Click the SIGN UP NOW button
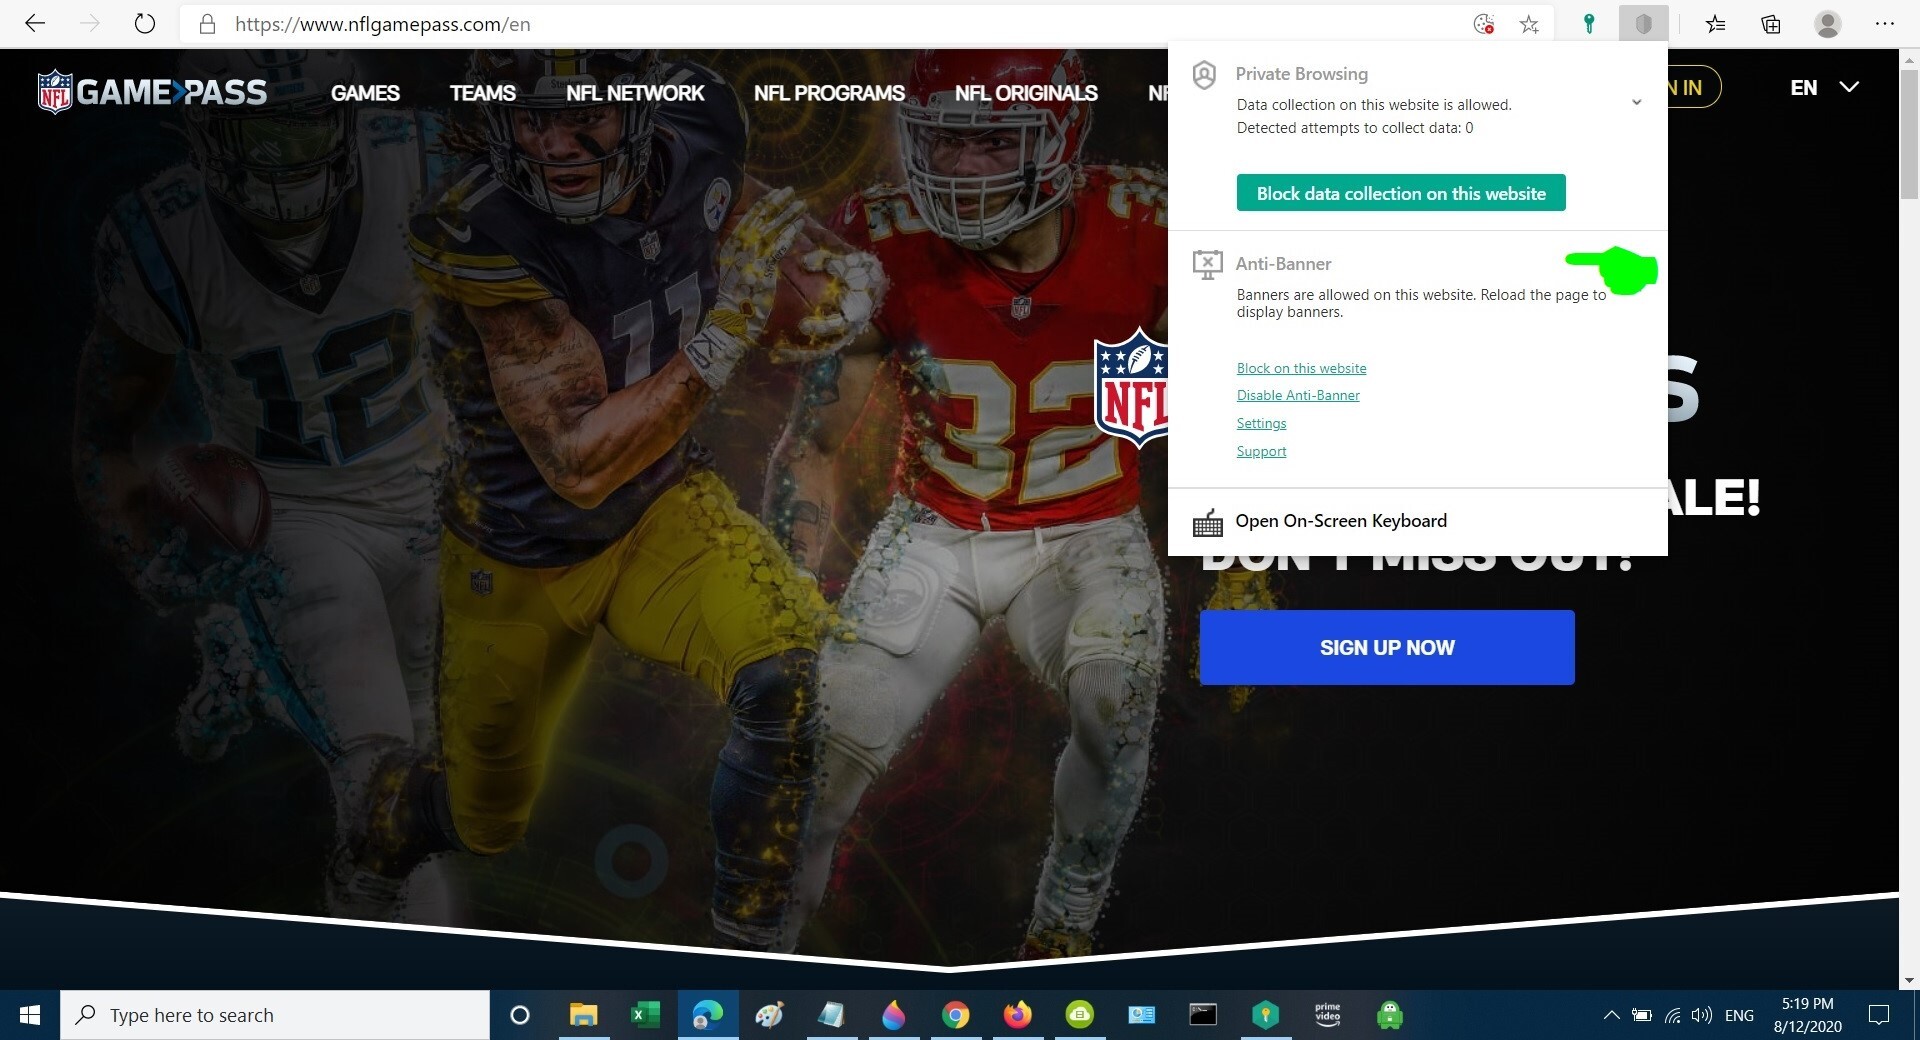This screenshot has height=1040, width=1920. [1387, 647]
